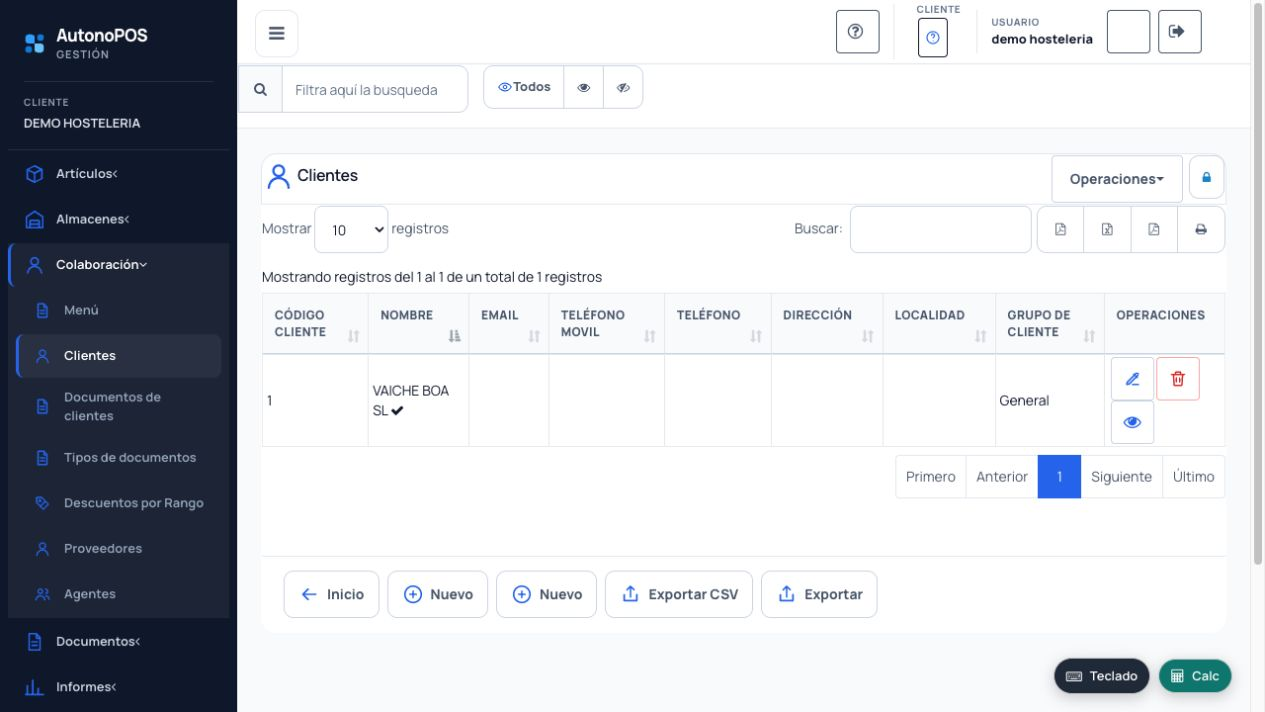The width and height of the screenshot is (1265, 712).
Task: Click the Clientes heading person icon
Action: pos(279,176)
